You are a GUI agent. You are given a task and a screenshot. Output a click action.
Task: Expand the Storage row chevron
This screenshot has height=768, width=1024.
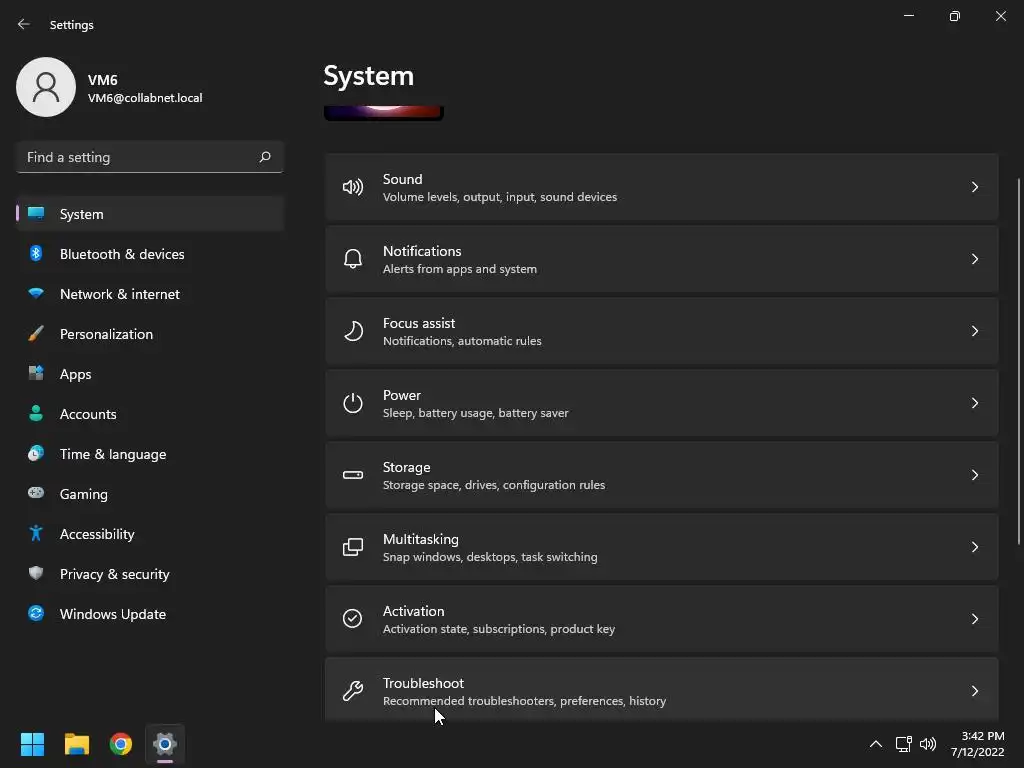pos(975,475)
